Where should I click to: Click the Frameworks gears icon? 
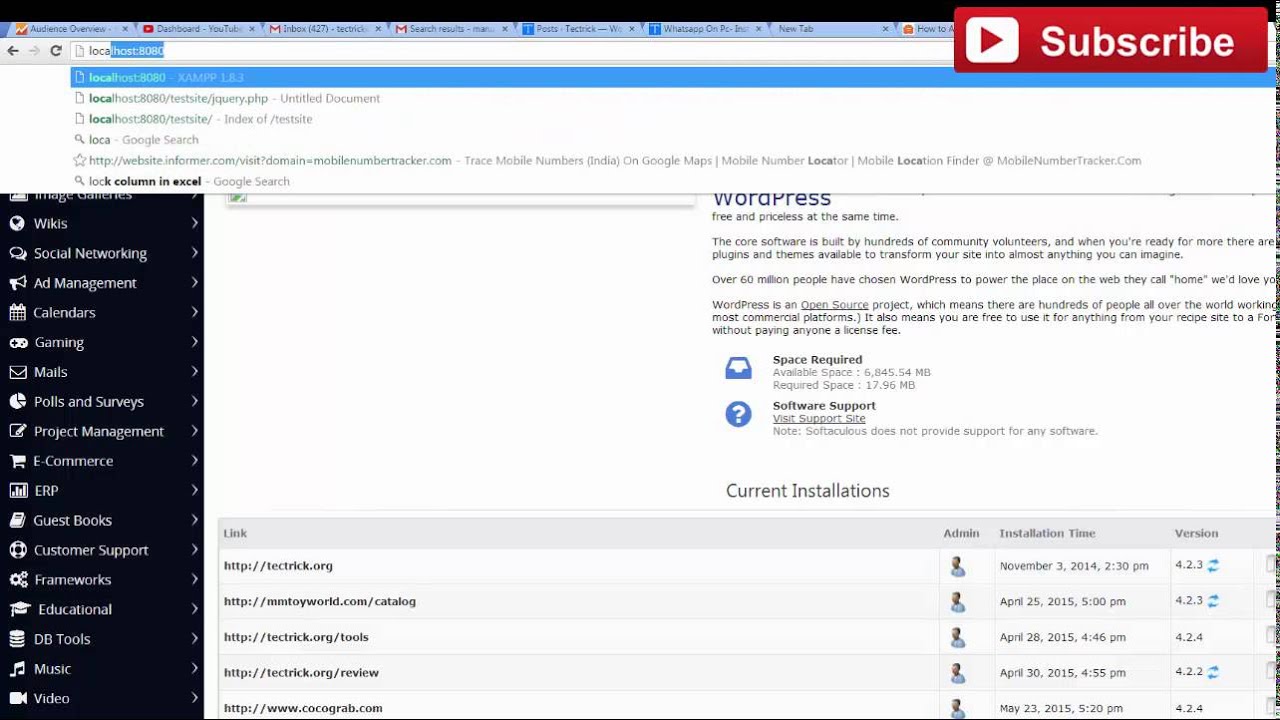tap(17, 580)
